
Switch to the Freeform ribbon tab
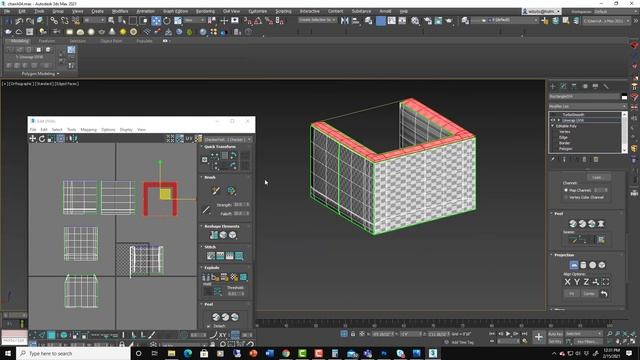(x=47, y=41)
